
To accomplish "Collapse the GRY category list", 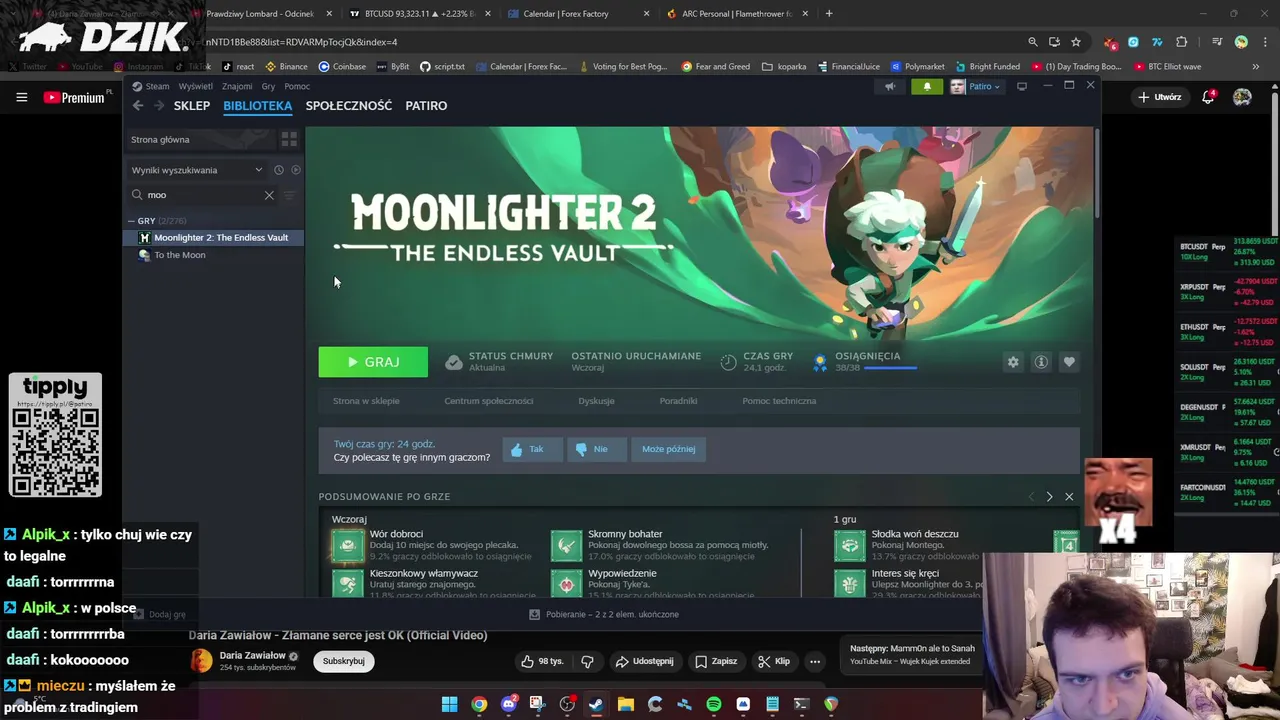I will click(x=132, y=221).
